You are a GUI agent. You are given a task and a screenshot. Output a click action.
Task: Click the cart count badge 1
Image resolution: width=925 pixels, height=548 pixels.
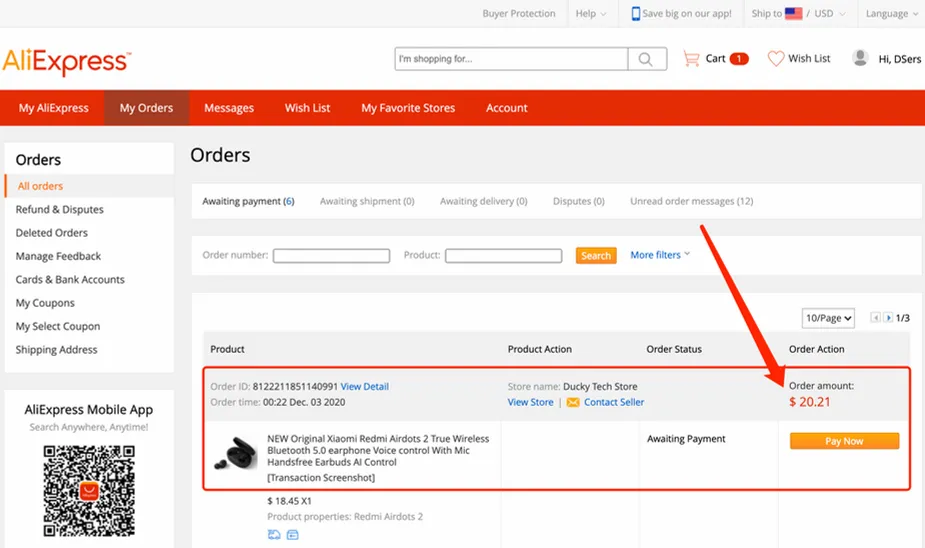tap(739, 58)
